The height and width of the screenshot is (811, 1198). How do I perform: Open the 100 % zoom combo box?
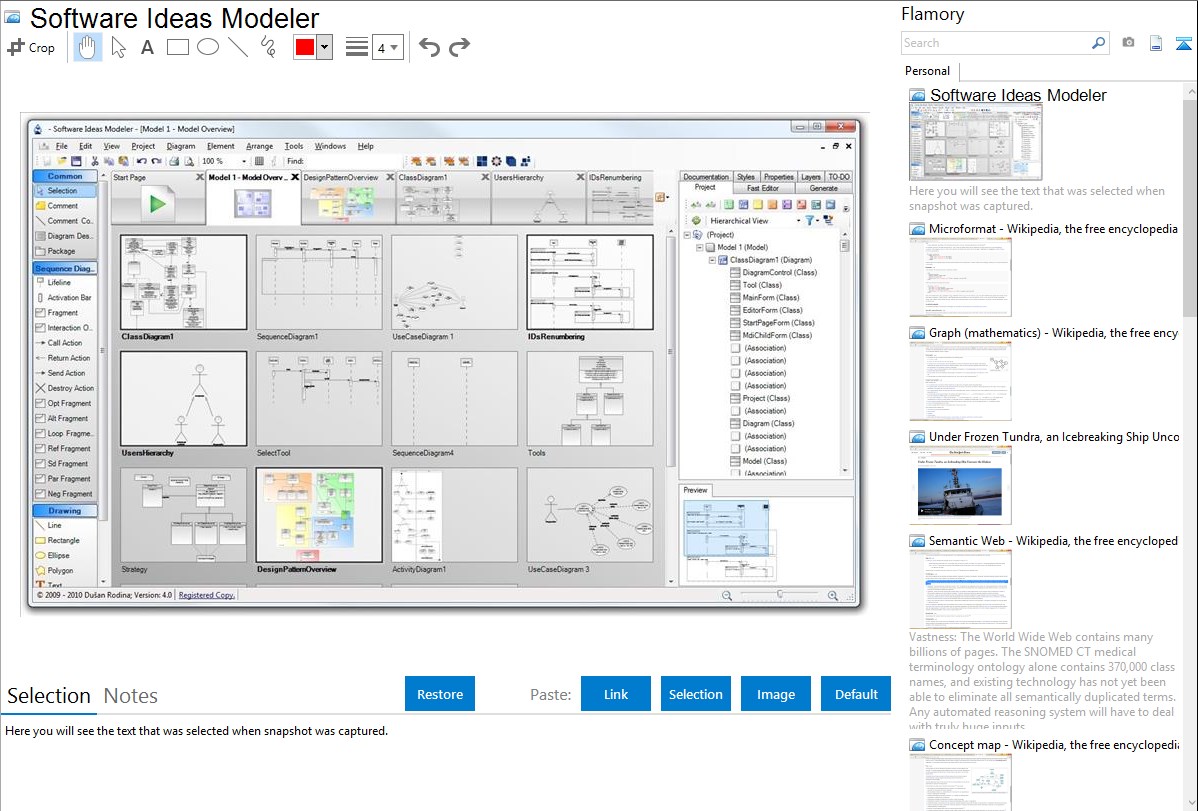(224, 161)
